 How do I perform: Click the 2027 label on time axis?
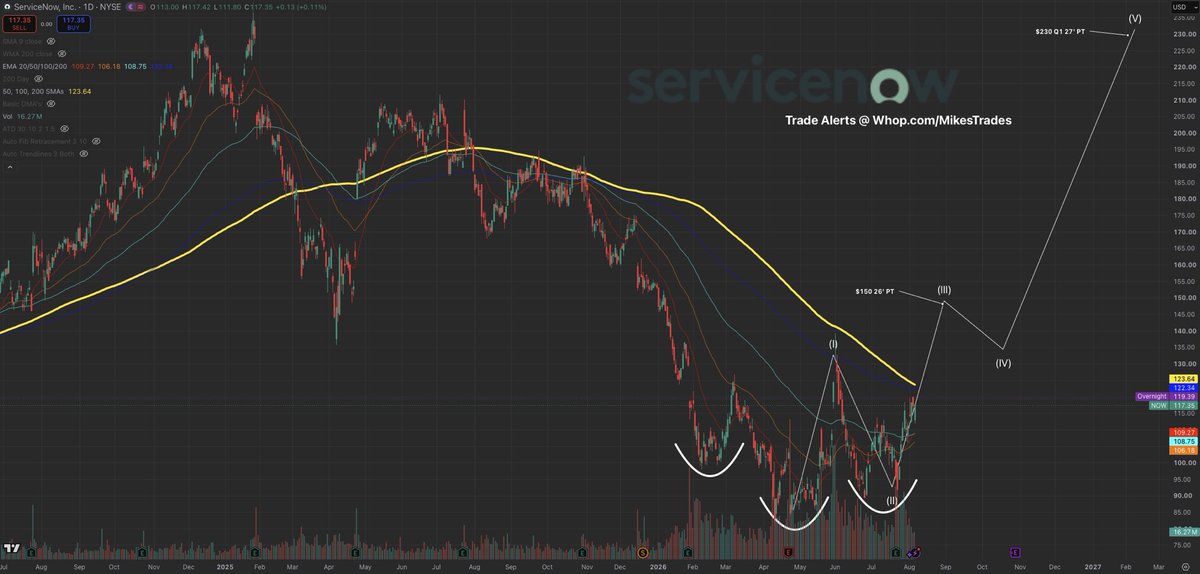click(1093, 565)
